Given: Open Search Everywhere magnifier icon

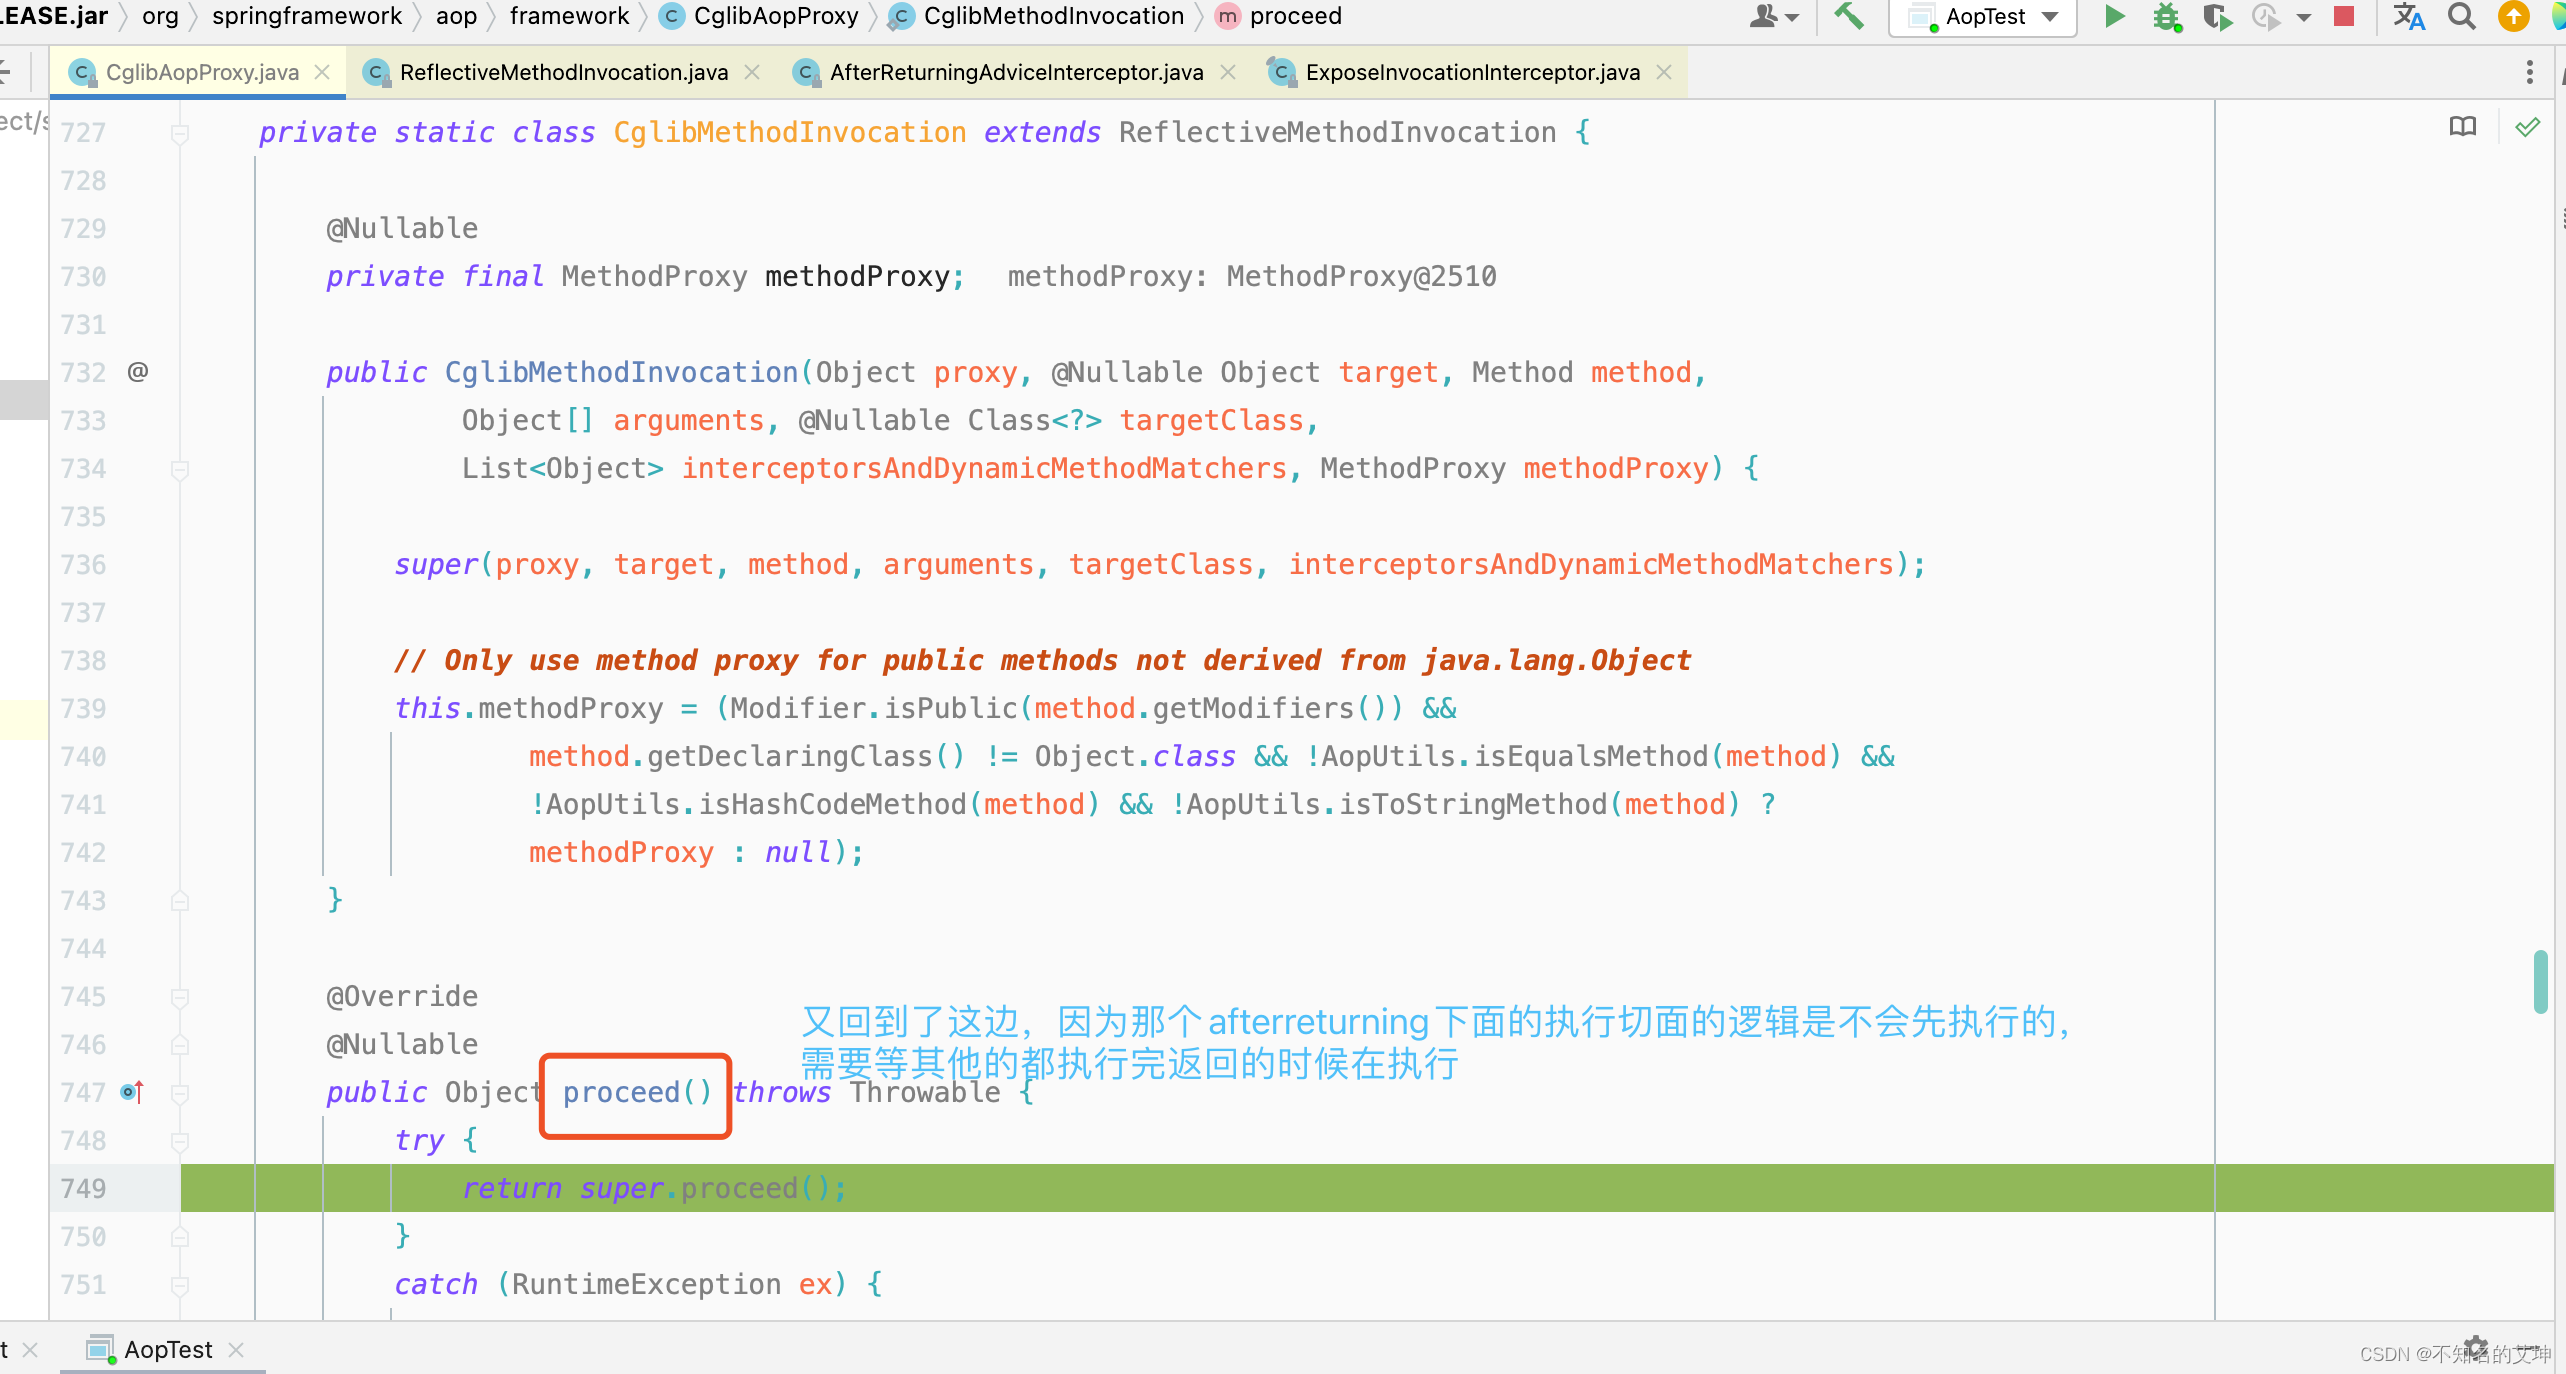Looking at the screenshot, I should pyautogui.click(x=2462, y=17).
